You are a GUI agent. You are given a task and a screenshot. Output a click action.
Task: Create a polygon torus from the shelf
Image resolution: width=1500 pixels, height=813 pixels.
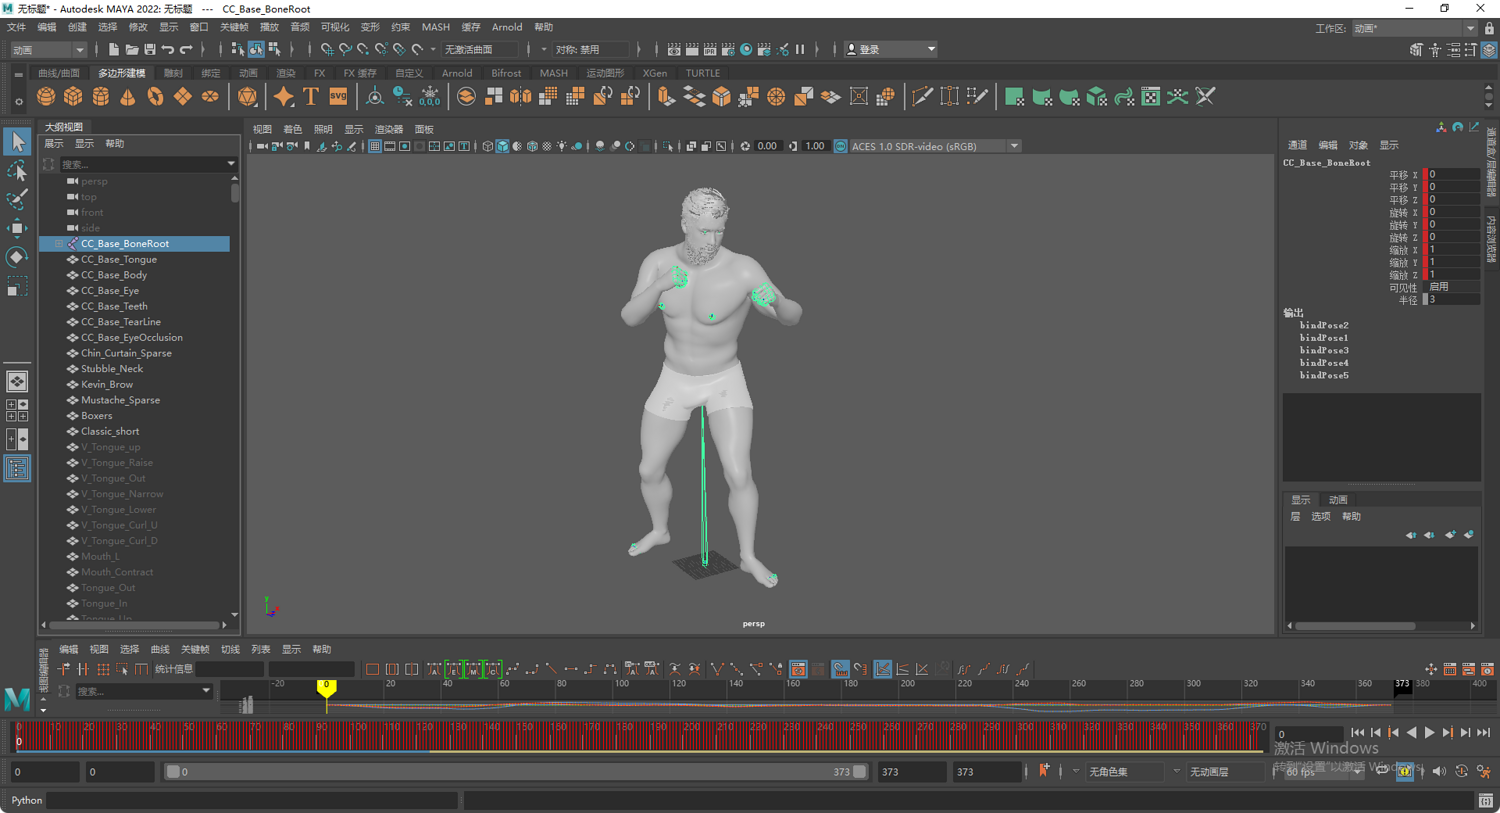(x=155, y=96)
